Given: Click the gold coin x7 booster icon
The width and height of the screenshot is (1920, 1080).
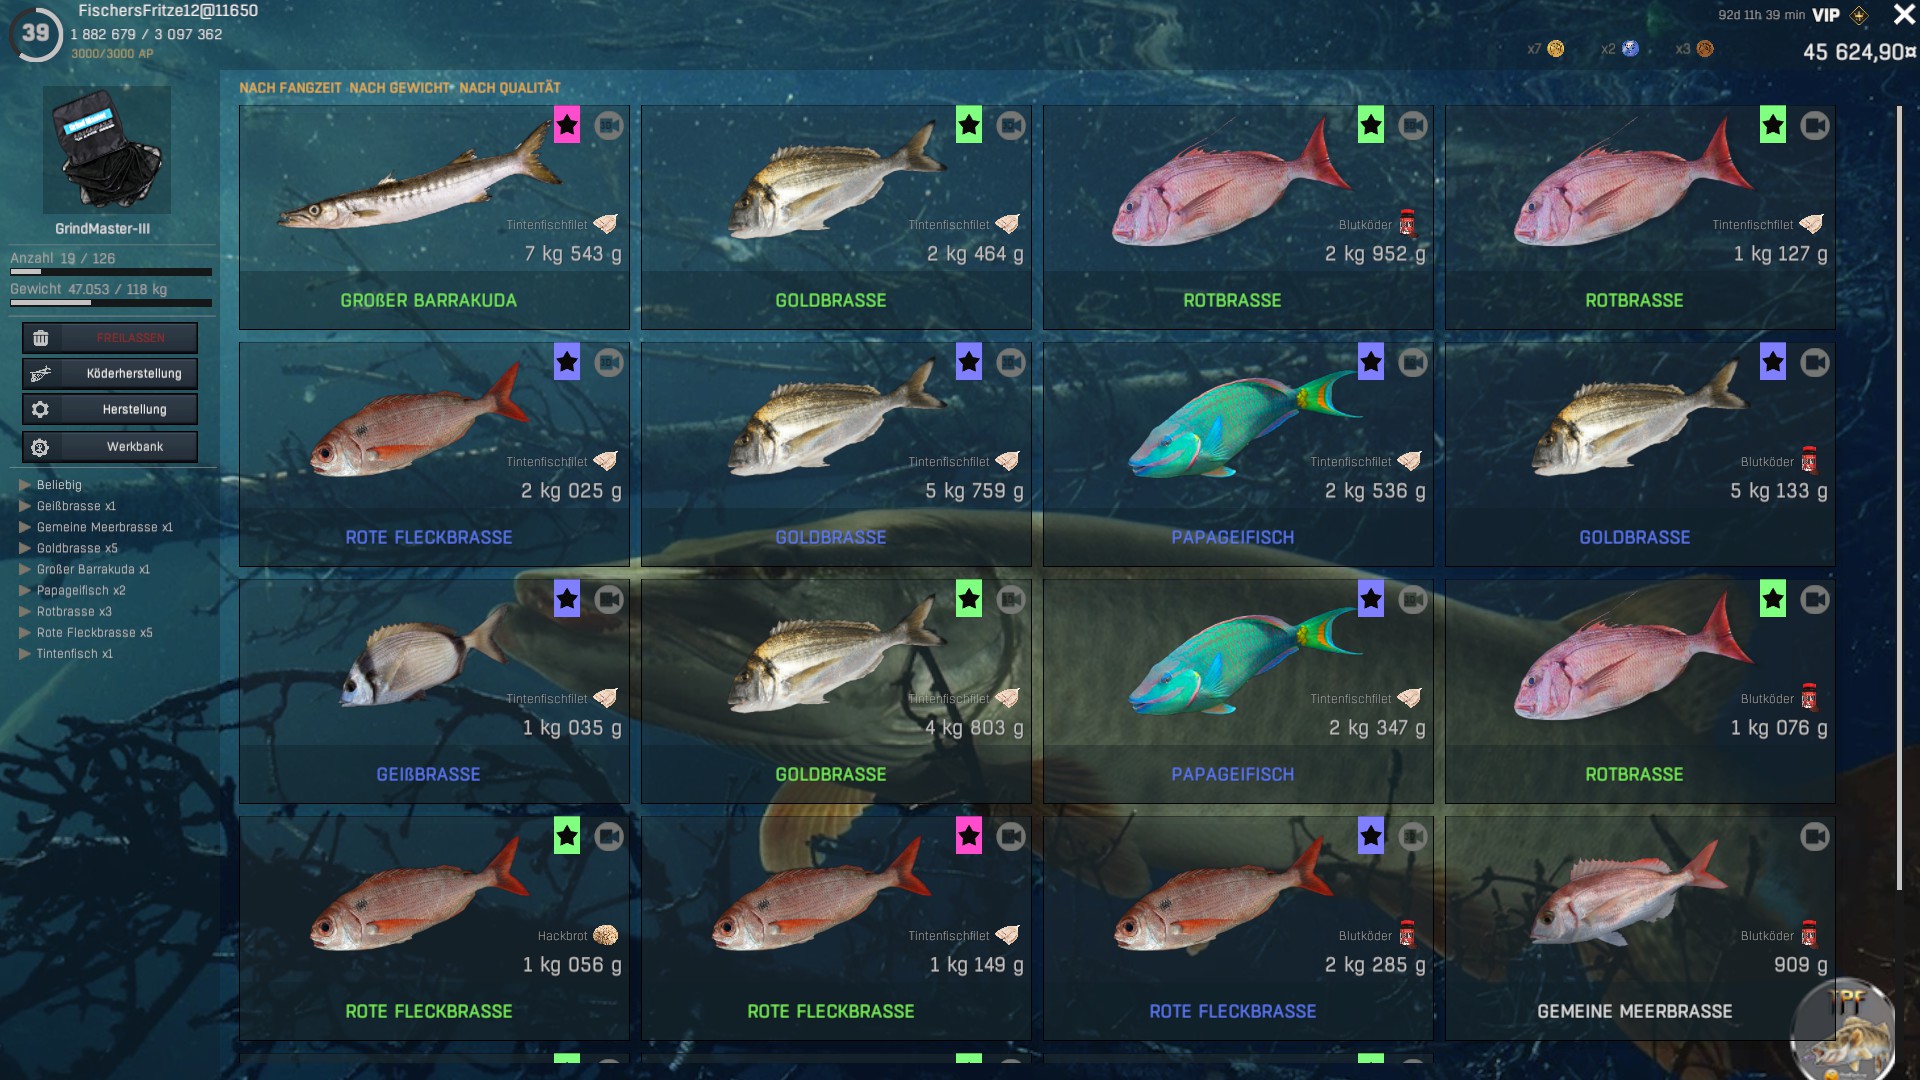Looking at the screenshot, I should click(1556, 49).
